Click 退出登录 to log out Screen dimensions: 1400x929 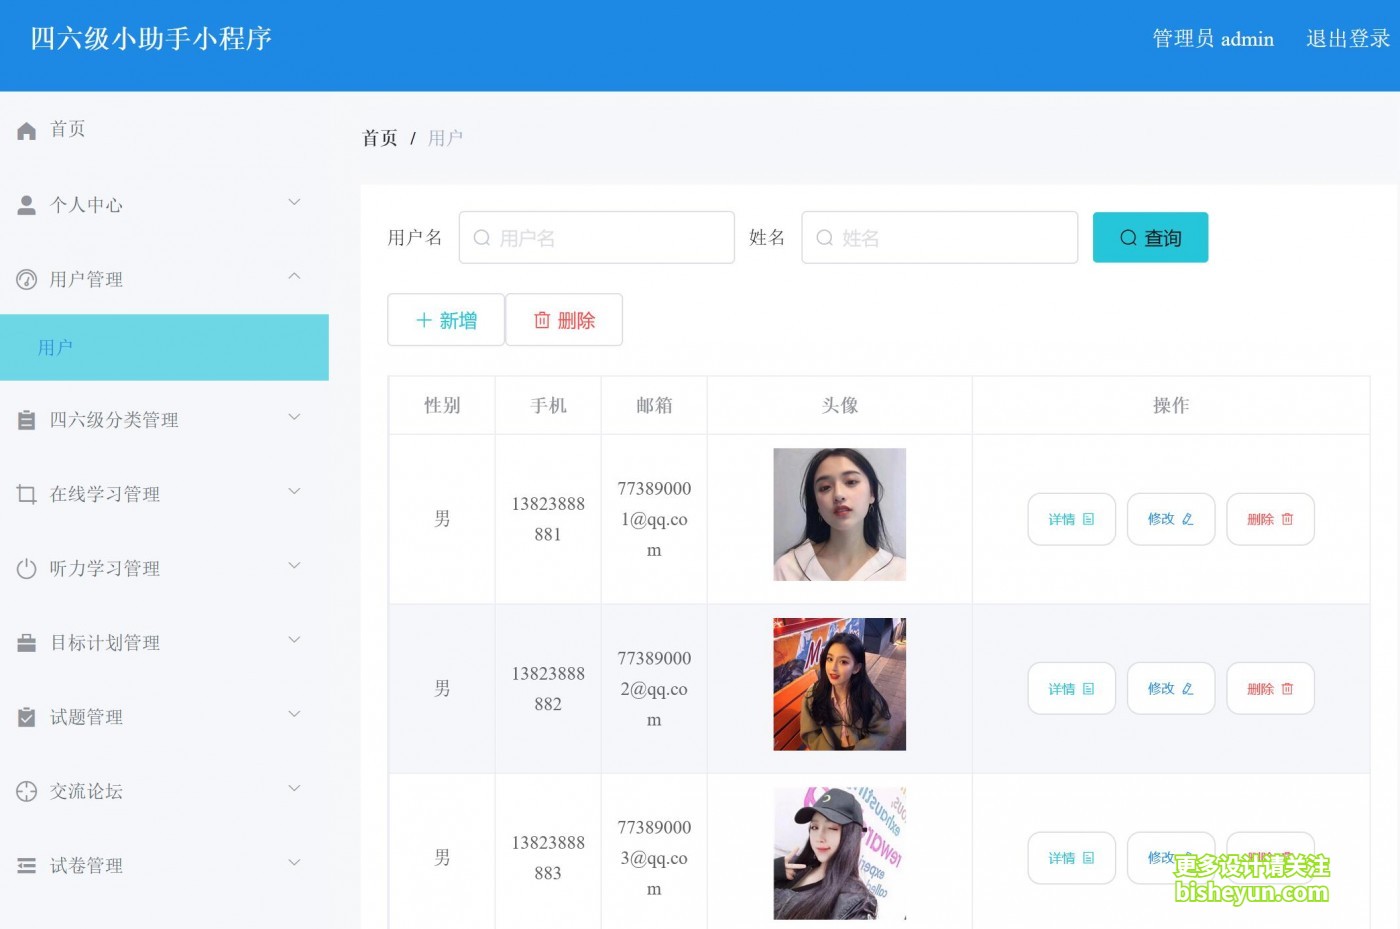(x=1347, y=38)
